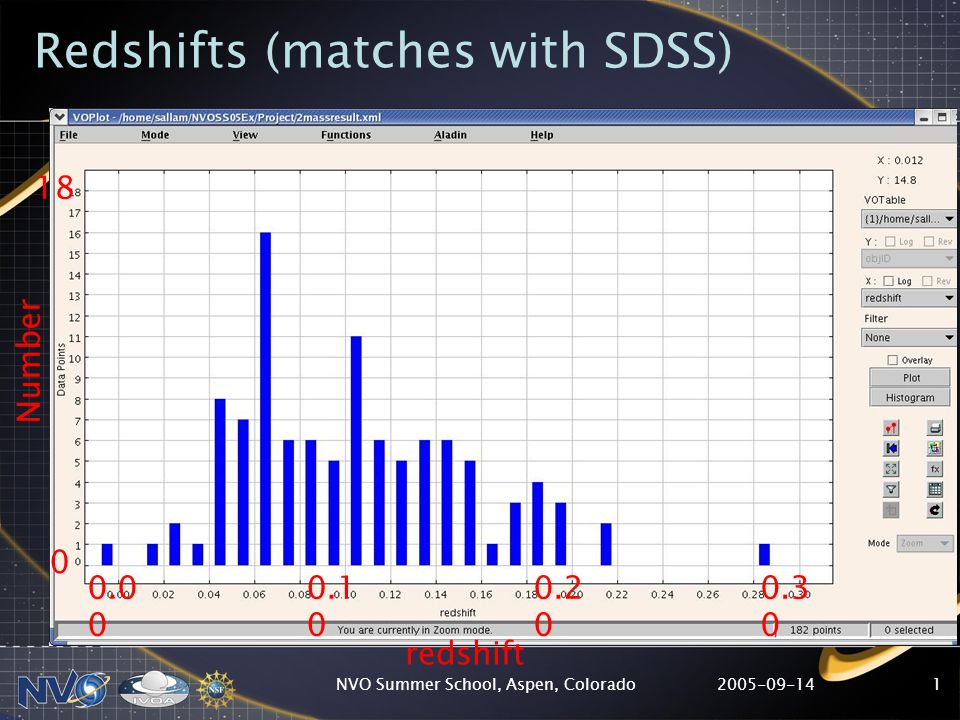Image resolution: width=960 pixels, height=720 pixels.
Task: Enable the Overlay checkbox
Action: (893, 360)
